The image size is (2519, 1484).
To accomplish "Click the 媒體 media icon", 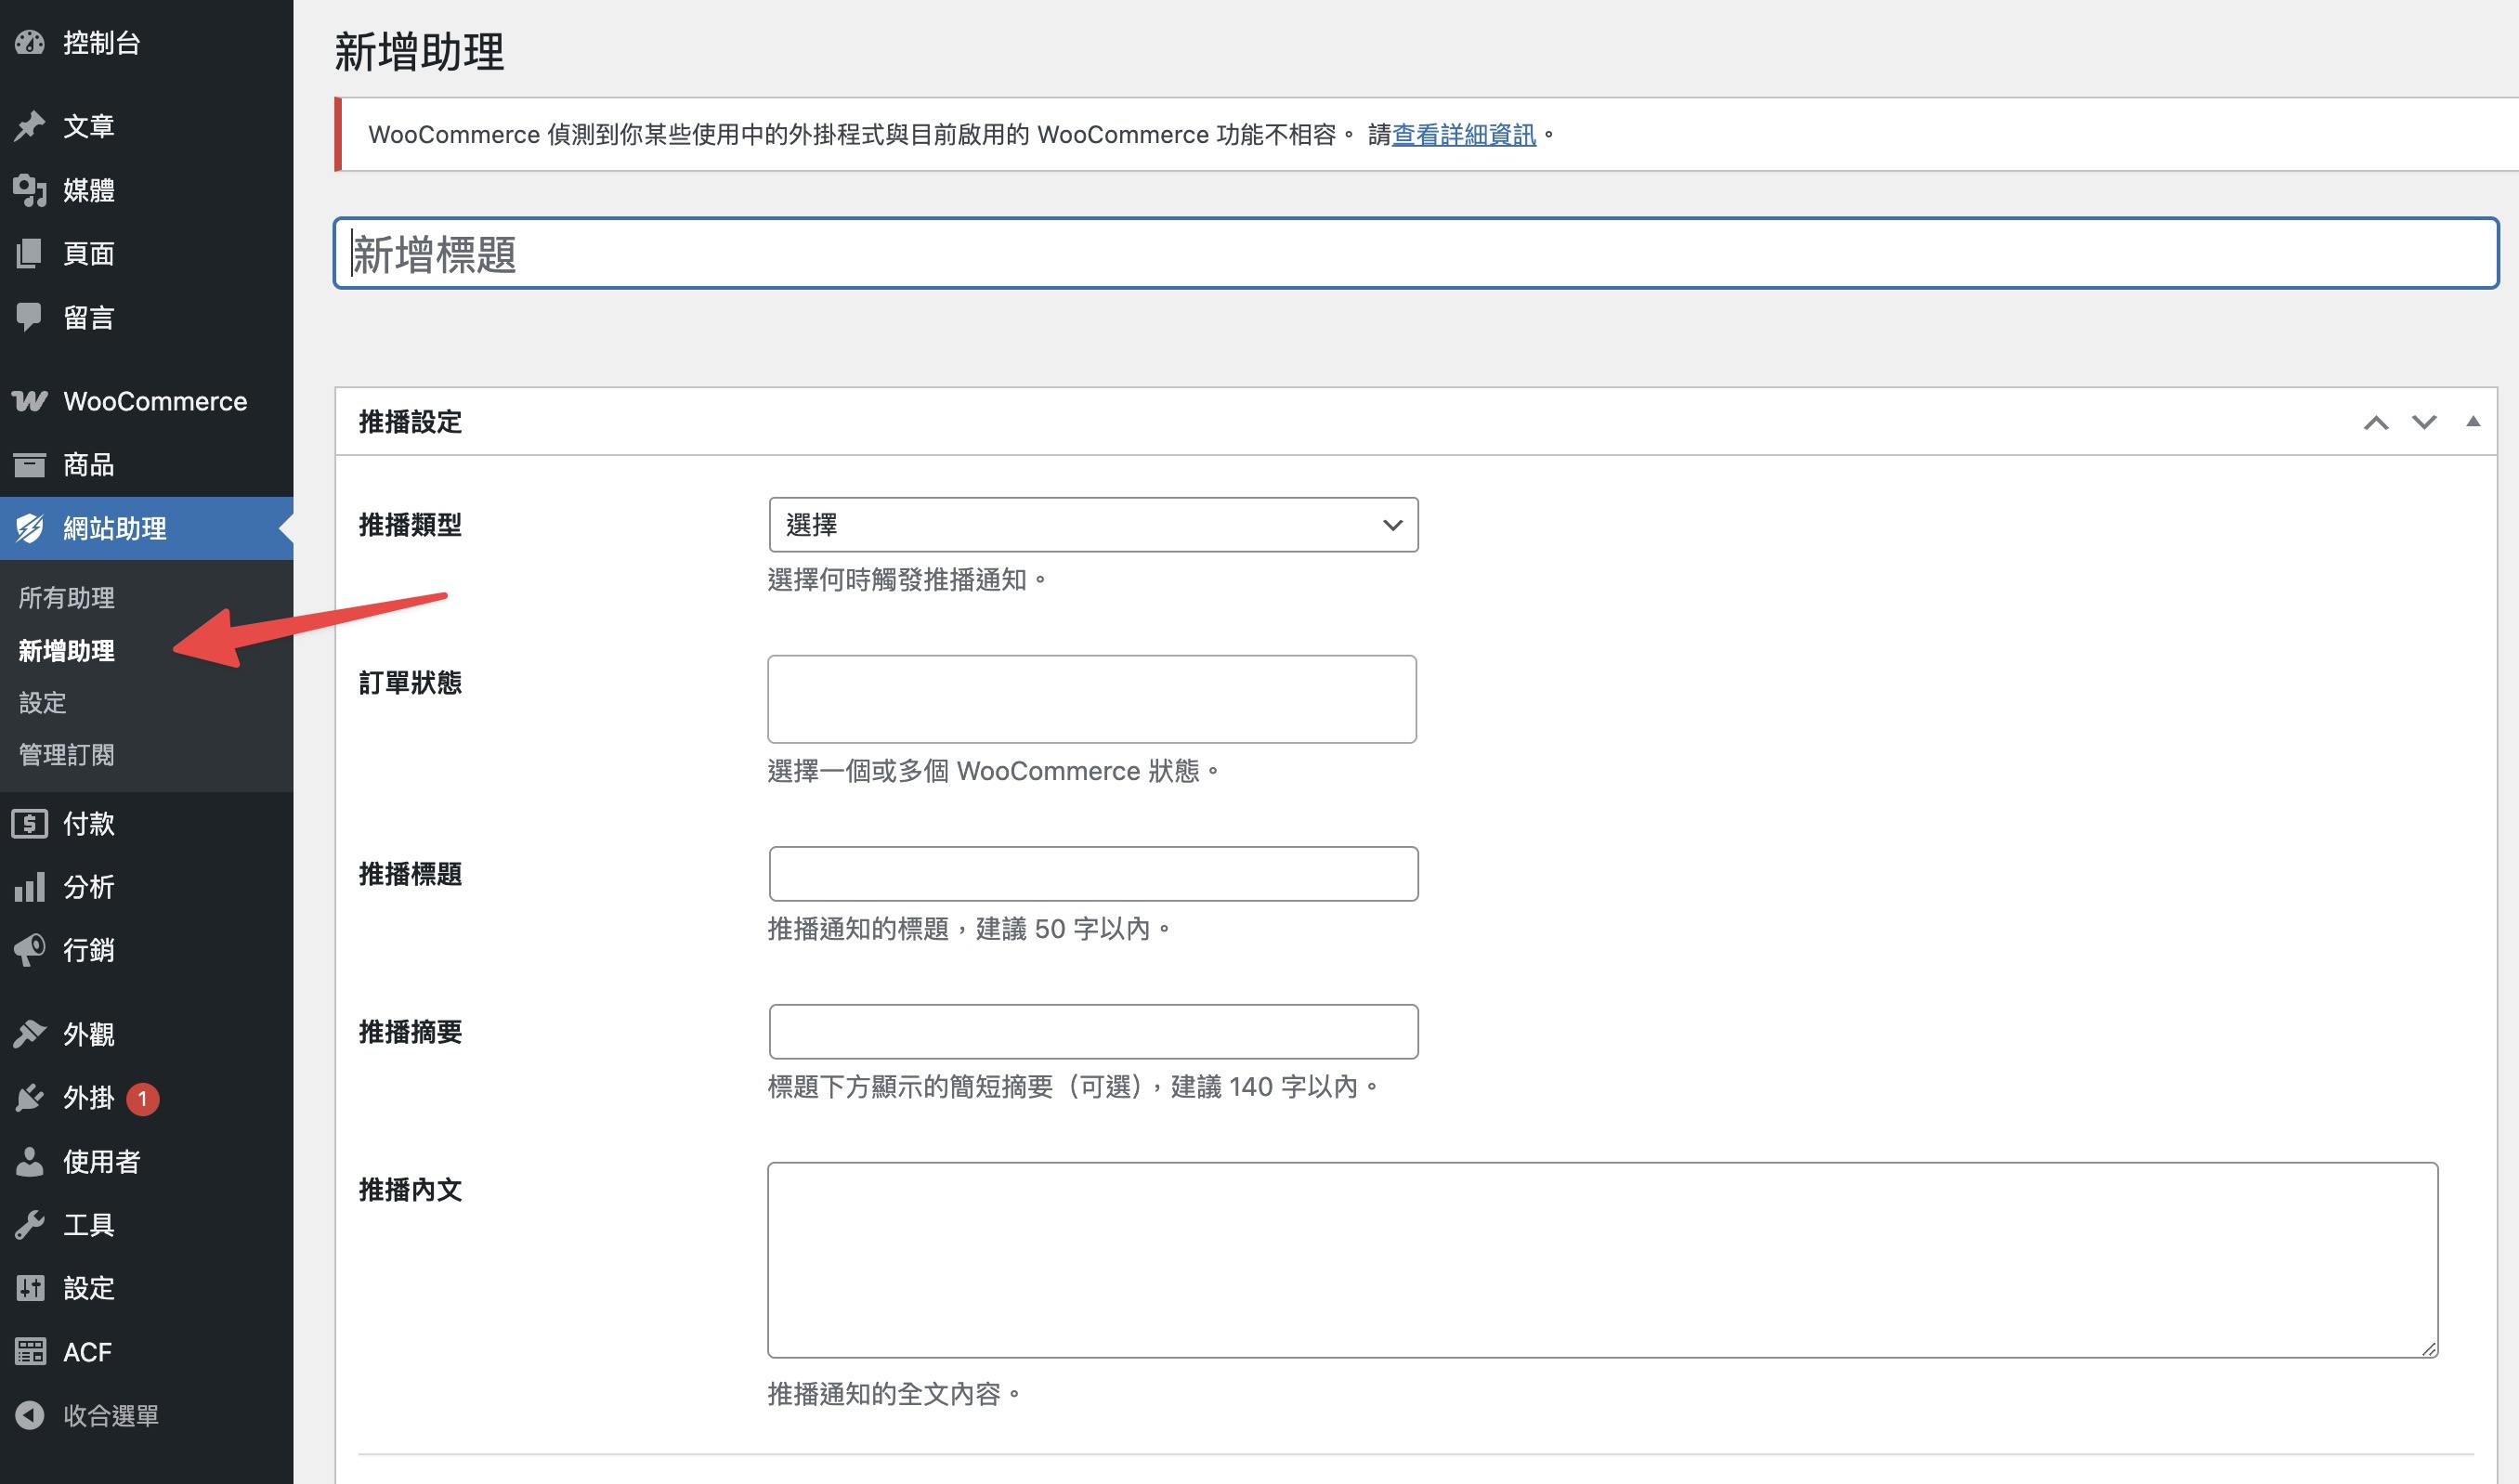I will click(x=30, y=190).
